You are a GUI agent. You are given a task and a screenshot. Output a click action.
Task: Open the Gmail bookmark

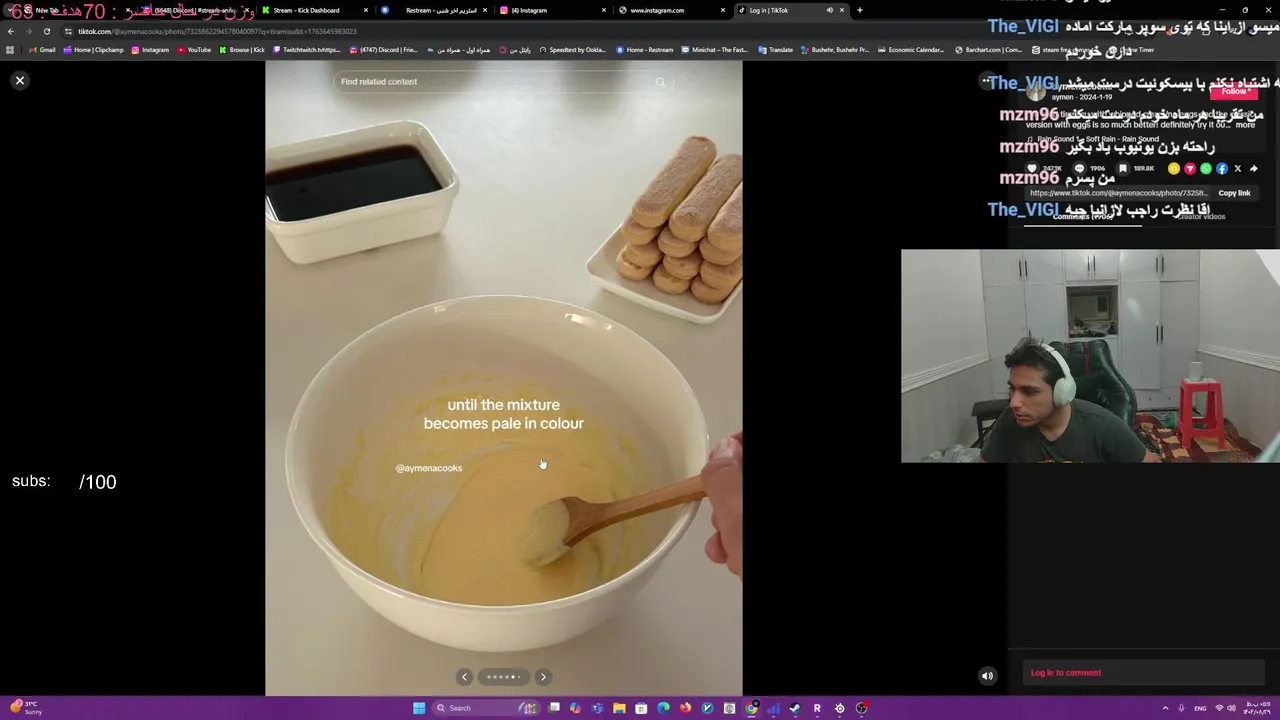pyautogui.click(x=42, y=50)
